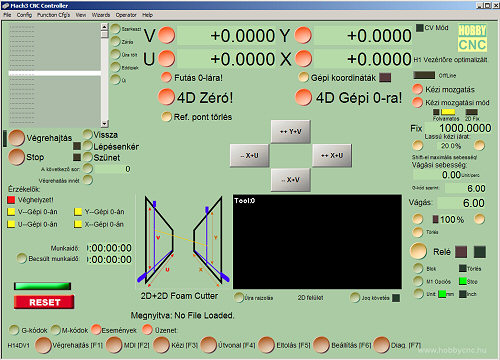The image size is (500, 360).
Task: Decrease slow jog rate 20.0% knob
Action: tap(417, 145)
